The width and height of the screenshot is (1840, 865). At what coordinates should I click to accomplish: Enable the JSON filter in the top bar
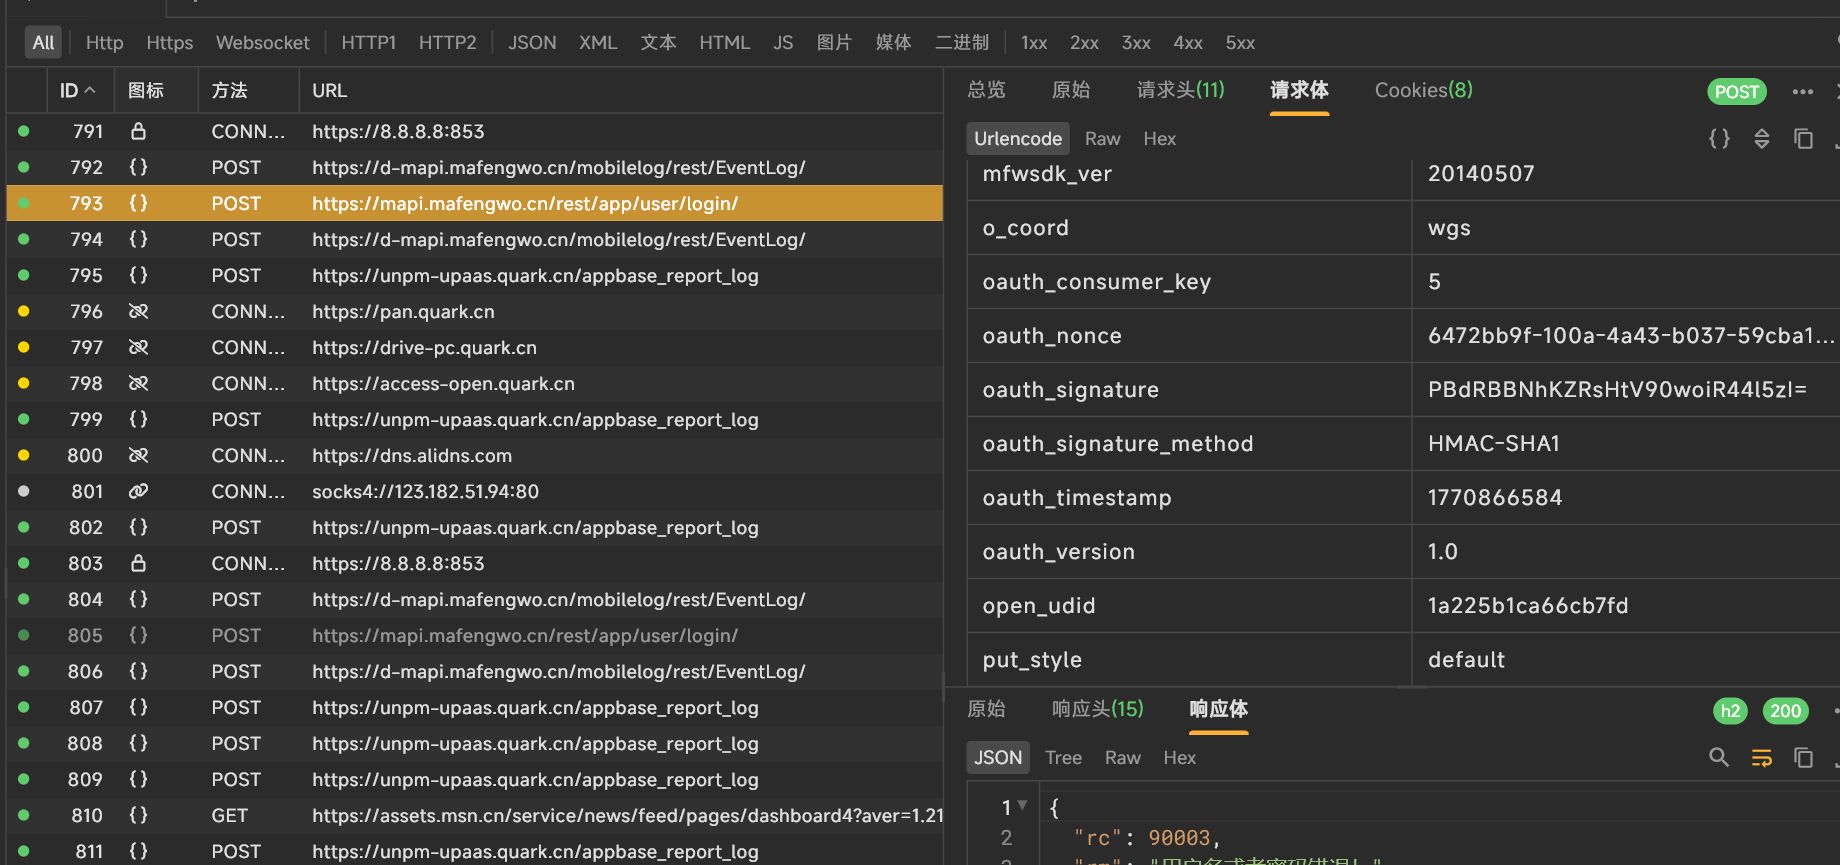pos(531,43)
